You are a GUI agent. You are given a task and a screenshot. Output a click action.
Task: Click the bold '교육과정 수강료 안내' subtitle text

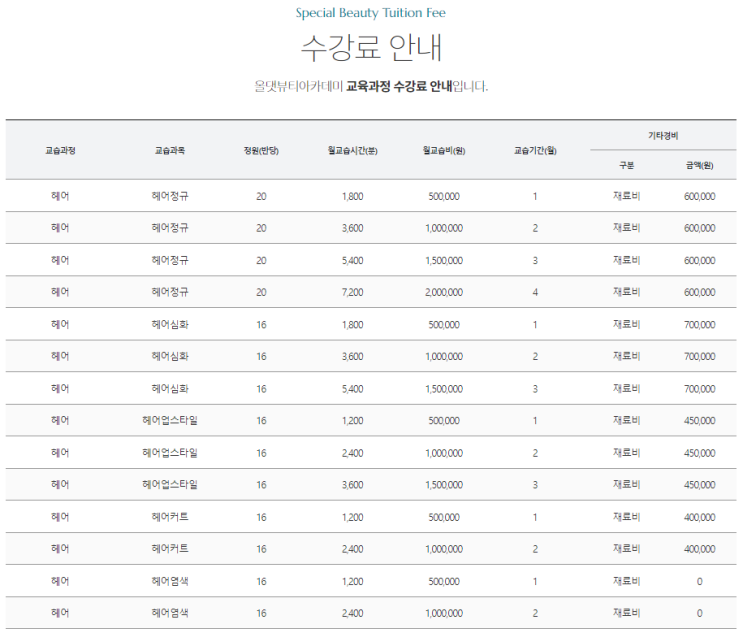click(399, 86)
